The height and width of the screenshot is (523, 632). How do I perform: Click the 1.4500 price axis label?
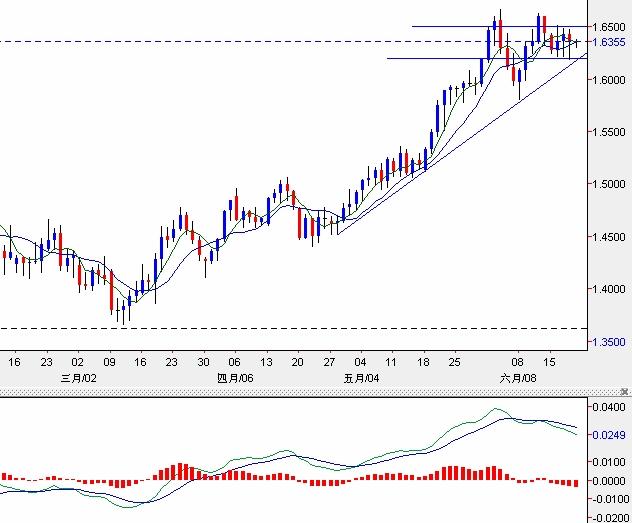pyautogui.click(x=609, y=237)
